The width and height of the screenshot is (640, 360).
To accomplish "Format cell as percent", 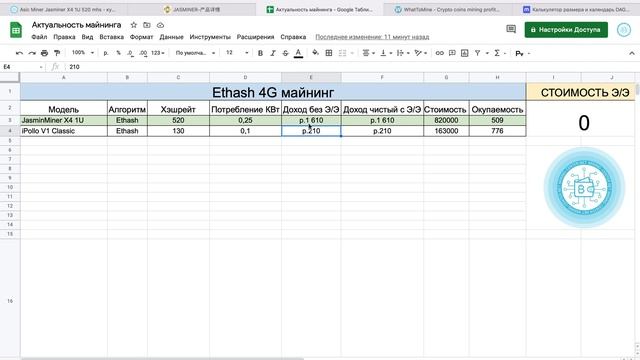I will 118,53.
